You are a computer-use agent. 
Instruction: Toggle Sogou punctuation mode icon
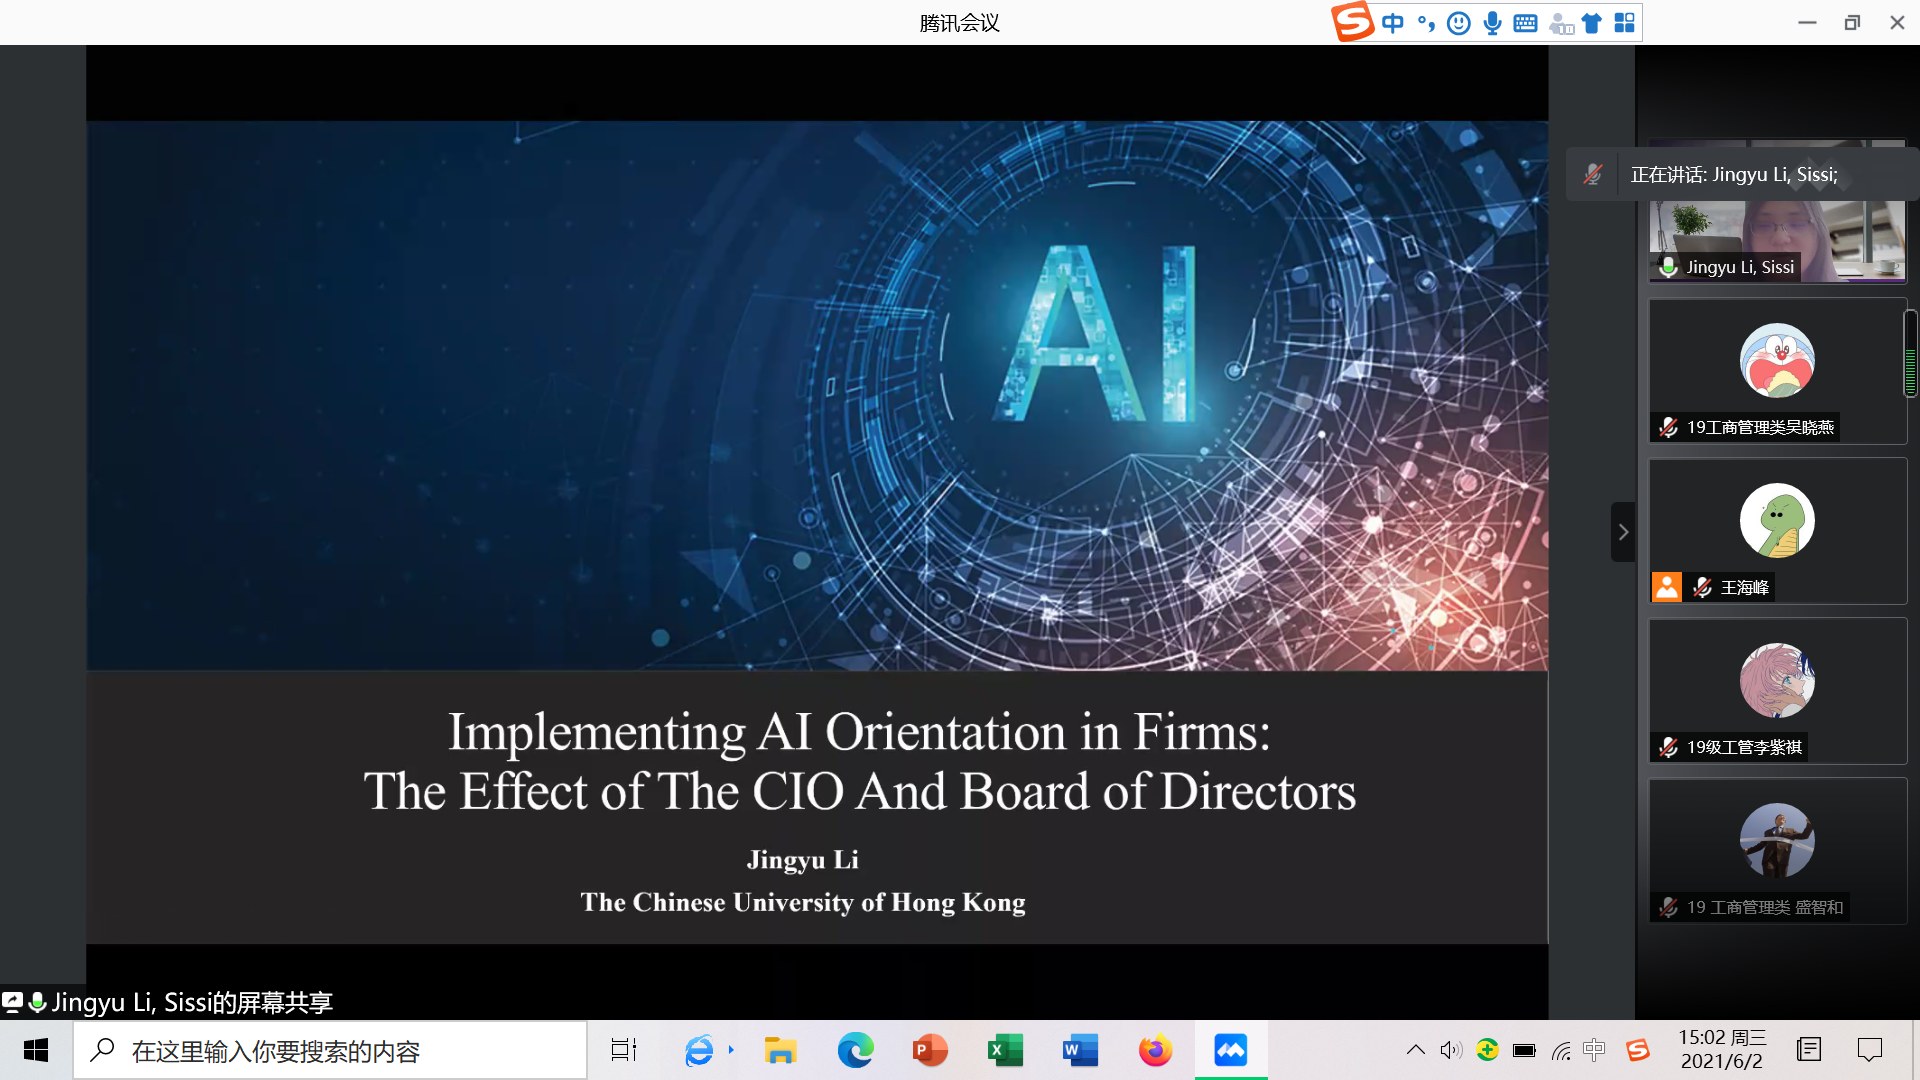(x=1426, y=23)
